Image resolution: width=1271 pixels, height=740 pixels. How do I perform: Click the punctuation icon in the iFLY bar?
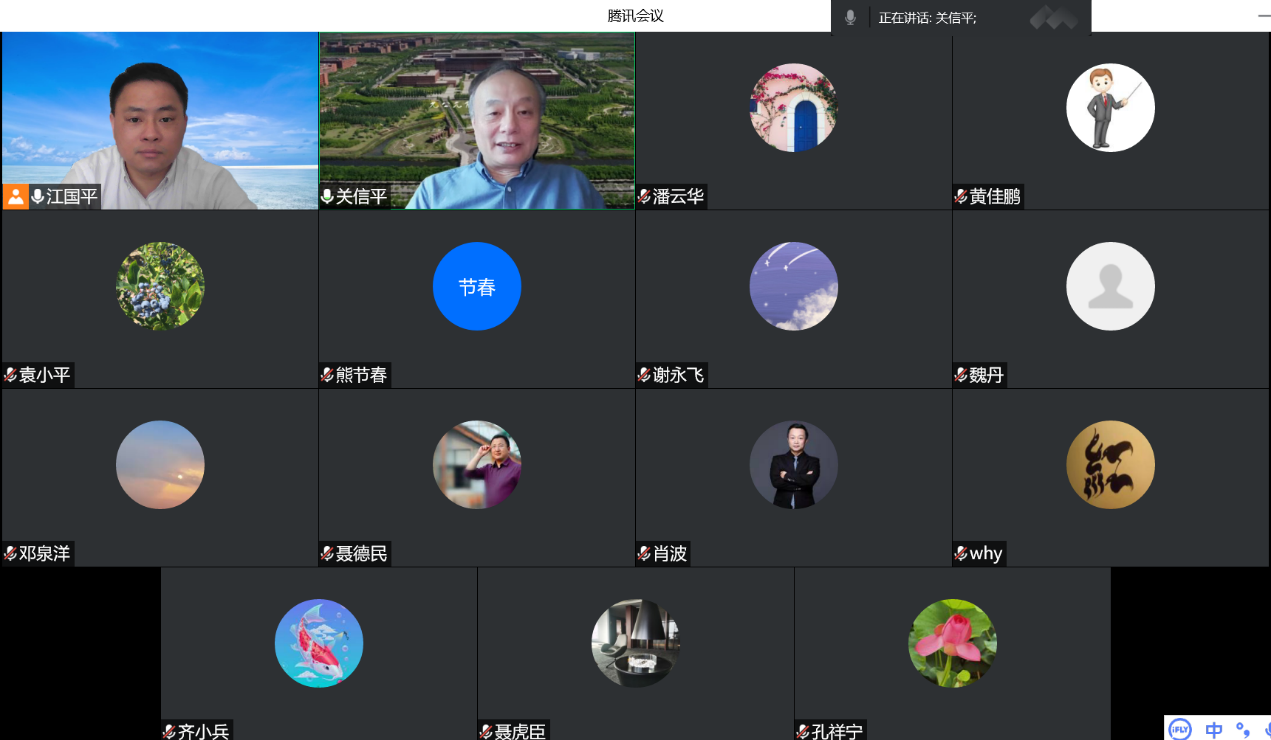pos(1243,730)
